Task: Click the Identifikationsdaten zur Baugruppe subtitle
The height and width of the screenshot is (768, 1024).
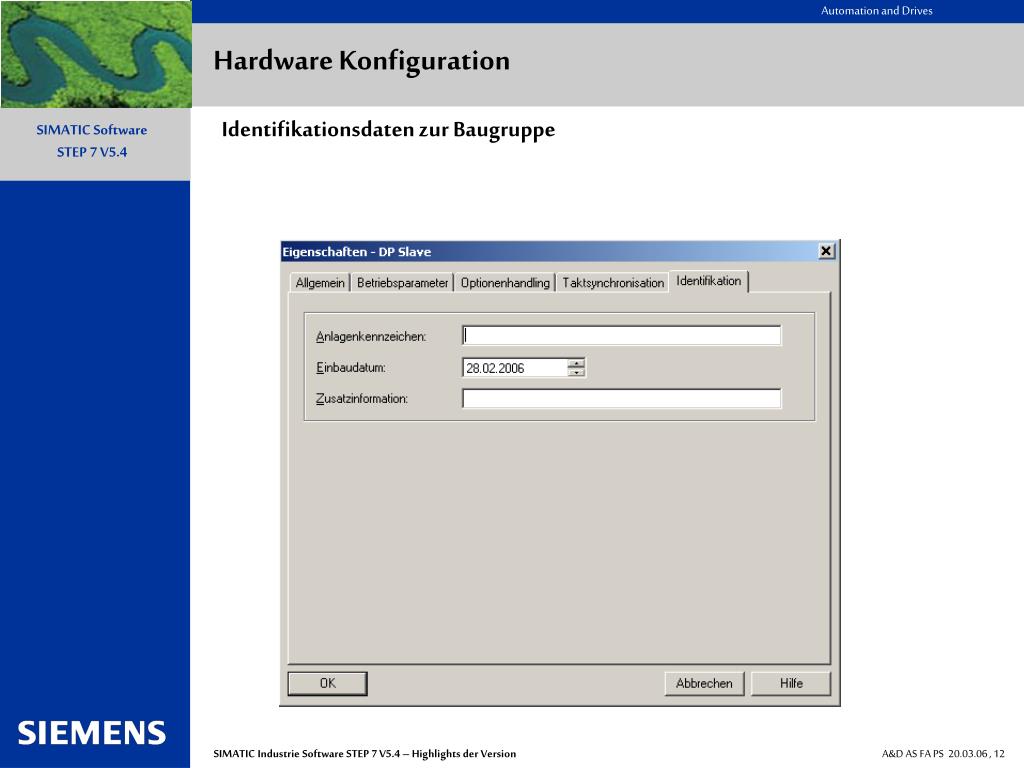Action: tap(388, 129)
